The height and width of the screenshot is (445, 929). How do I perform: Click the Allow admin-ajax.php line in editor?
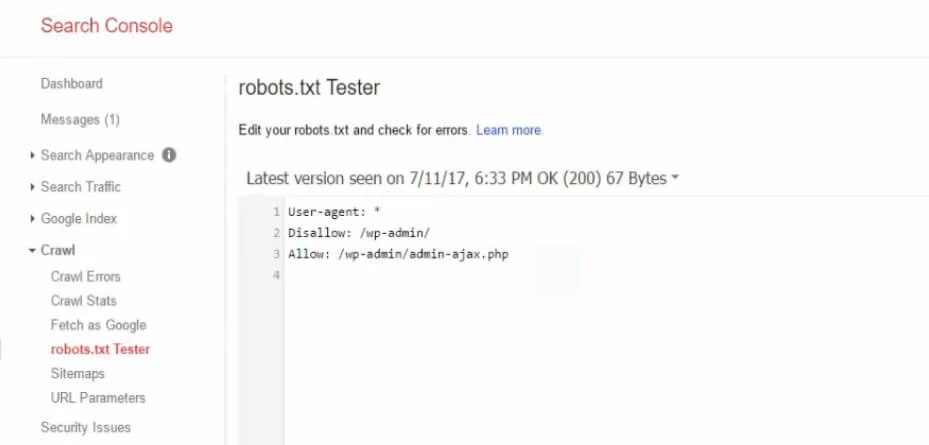(398, 254)
